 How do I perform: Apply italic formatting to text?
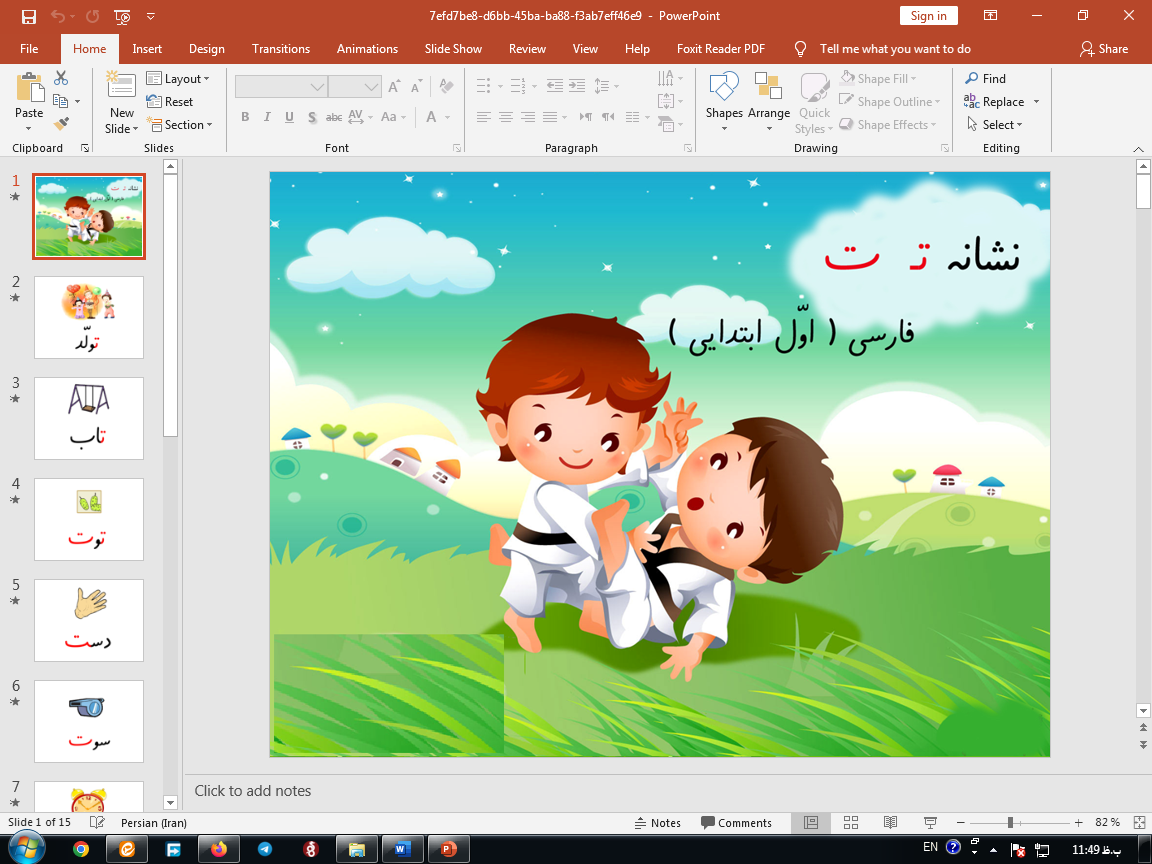[266, 117]
